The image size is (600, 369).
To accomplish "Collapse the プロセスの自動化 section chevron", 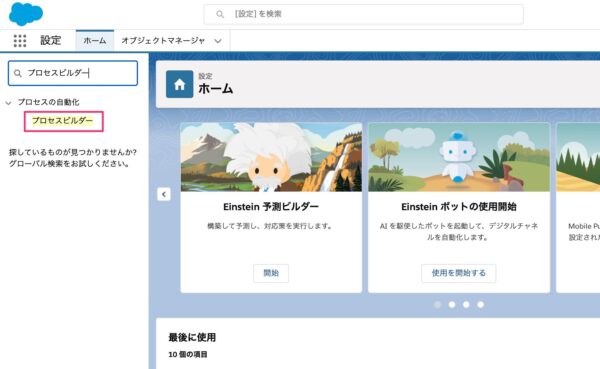I will (8, 103).
